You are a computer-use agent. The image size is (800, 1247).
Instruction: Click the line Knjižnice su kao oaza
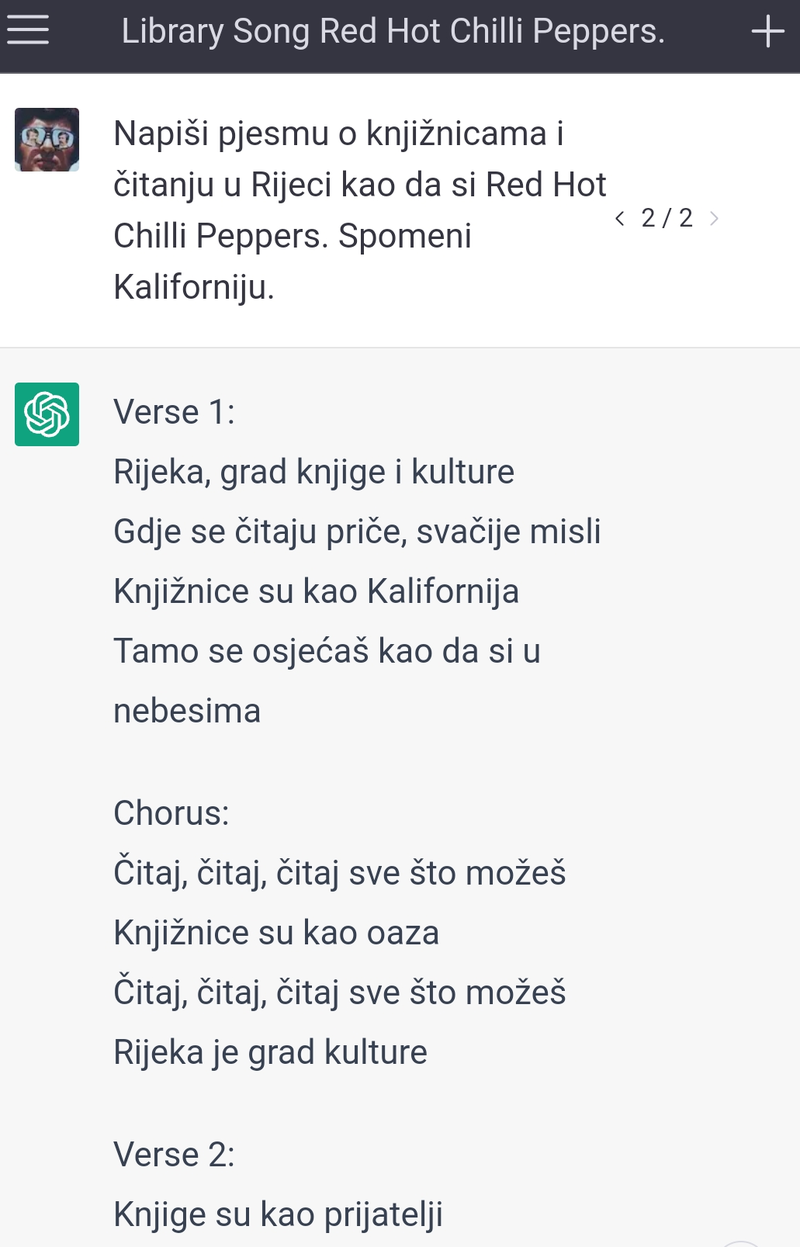(276, 933)
